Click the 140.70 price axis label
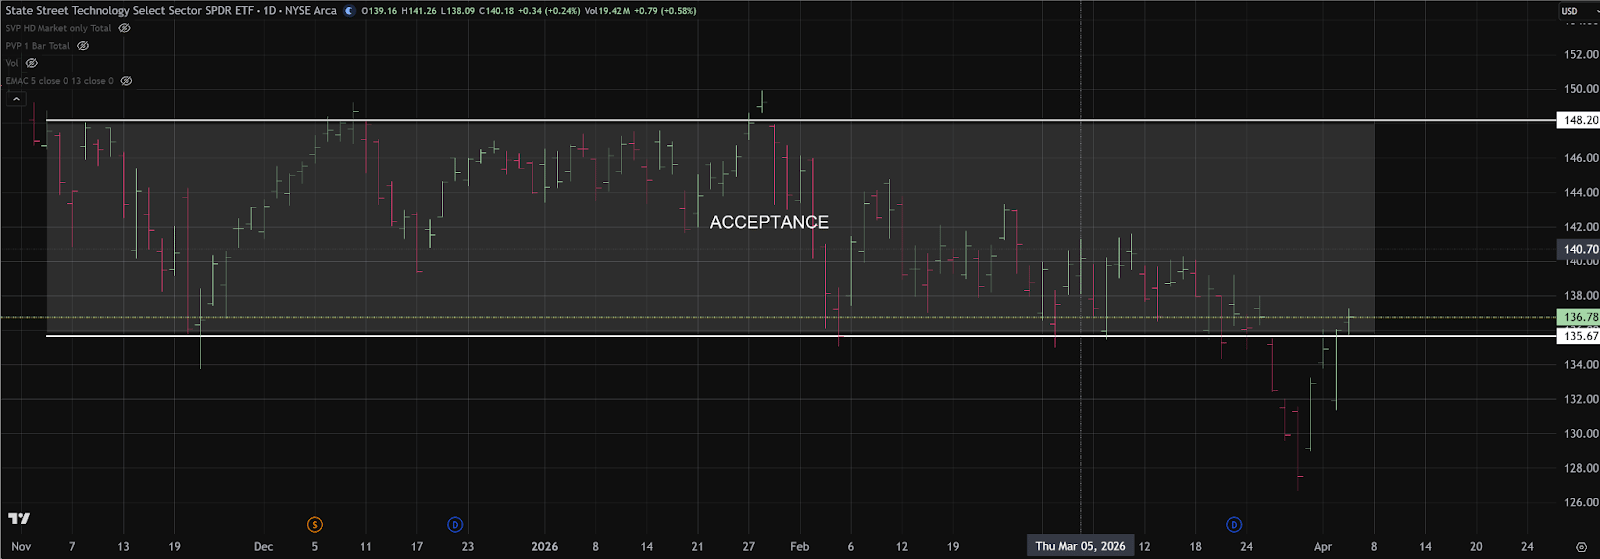Screen dimensions: 1600x559 (1580, 249)
